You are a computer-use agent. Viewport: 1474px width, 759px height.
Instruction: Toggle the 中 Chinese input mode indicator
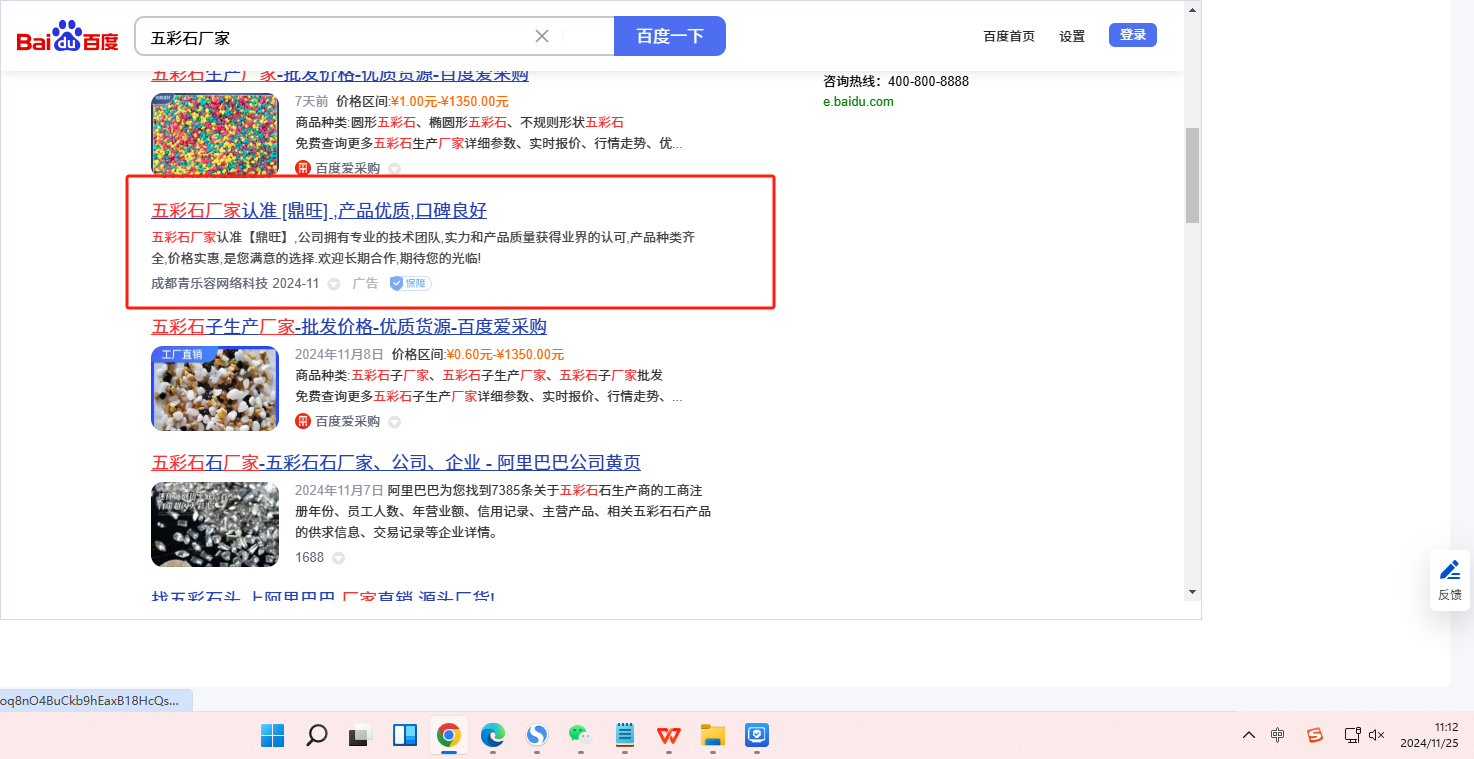[x=1278, y=735]
